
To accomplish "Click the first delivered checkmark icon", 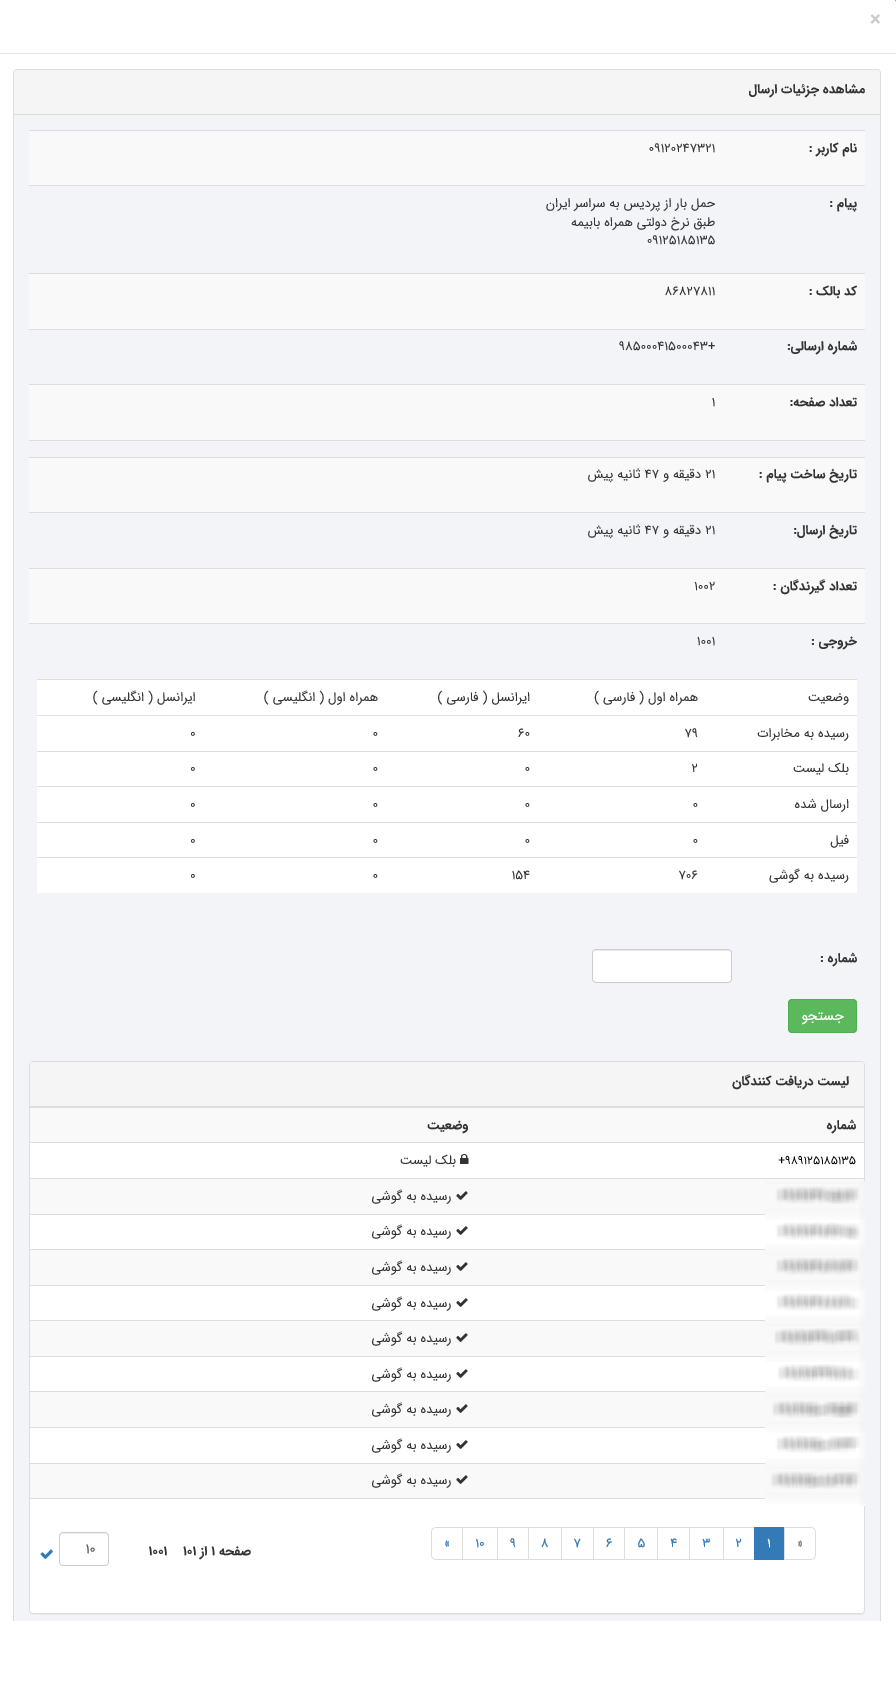I will [x=462, y=1196].
